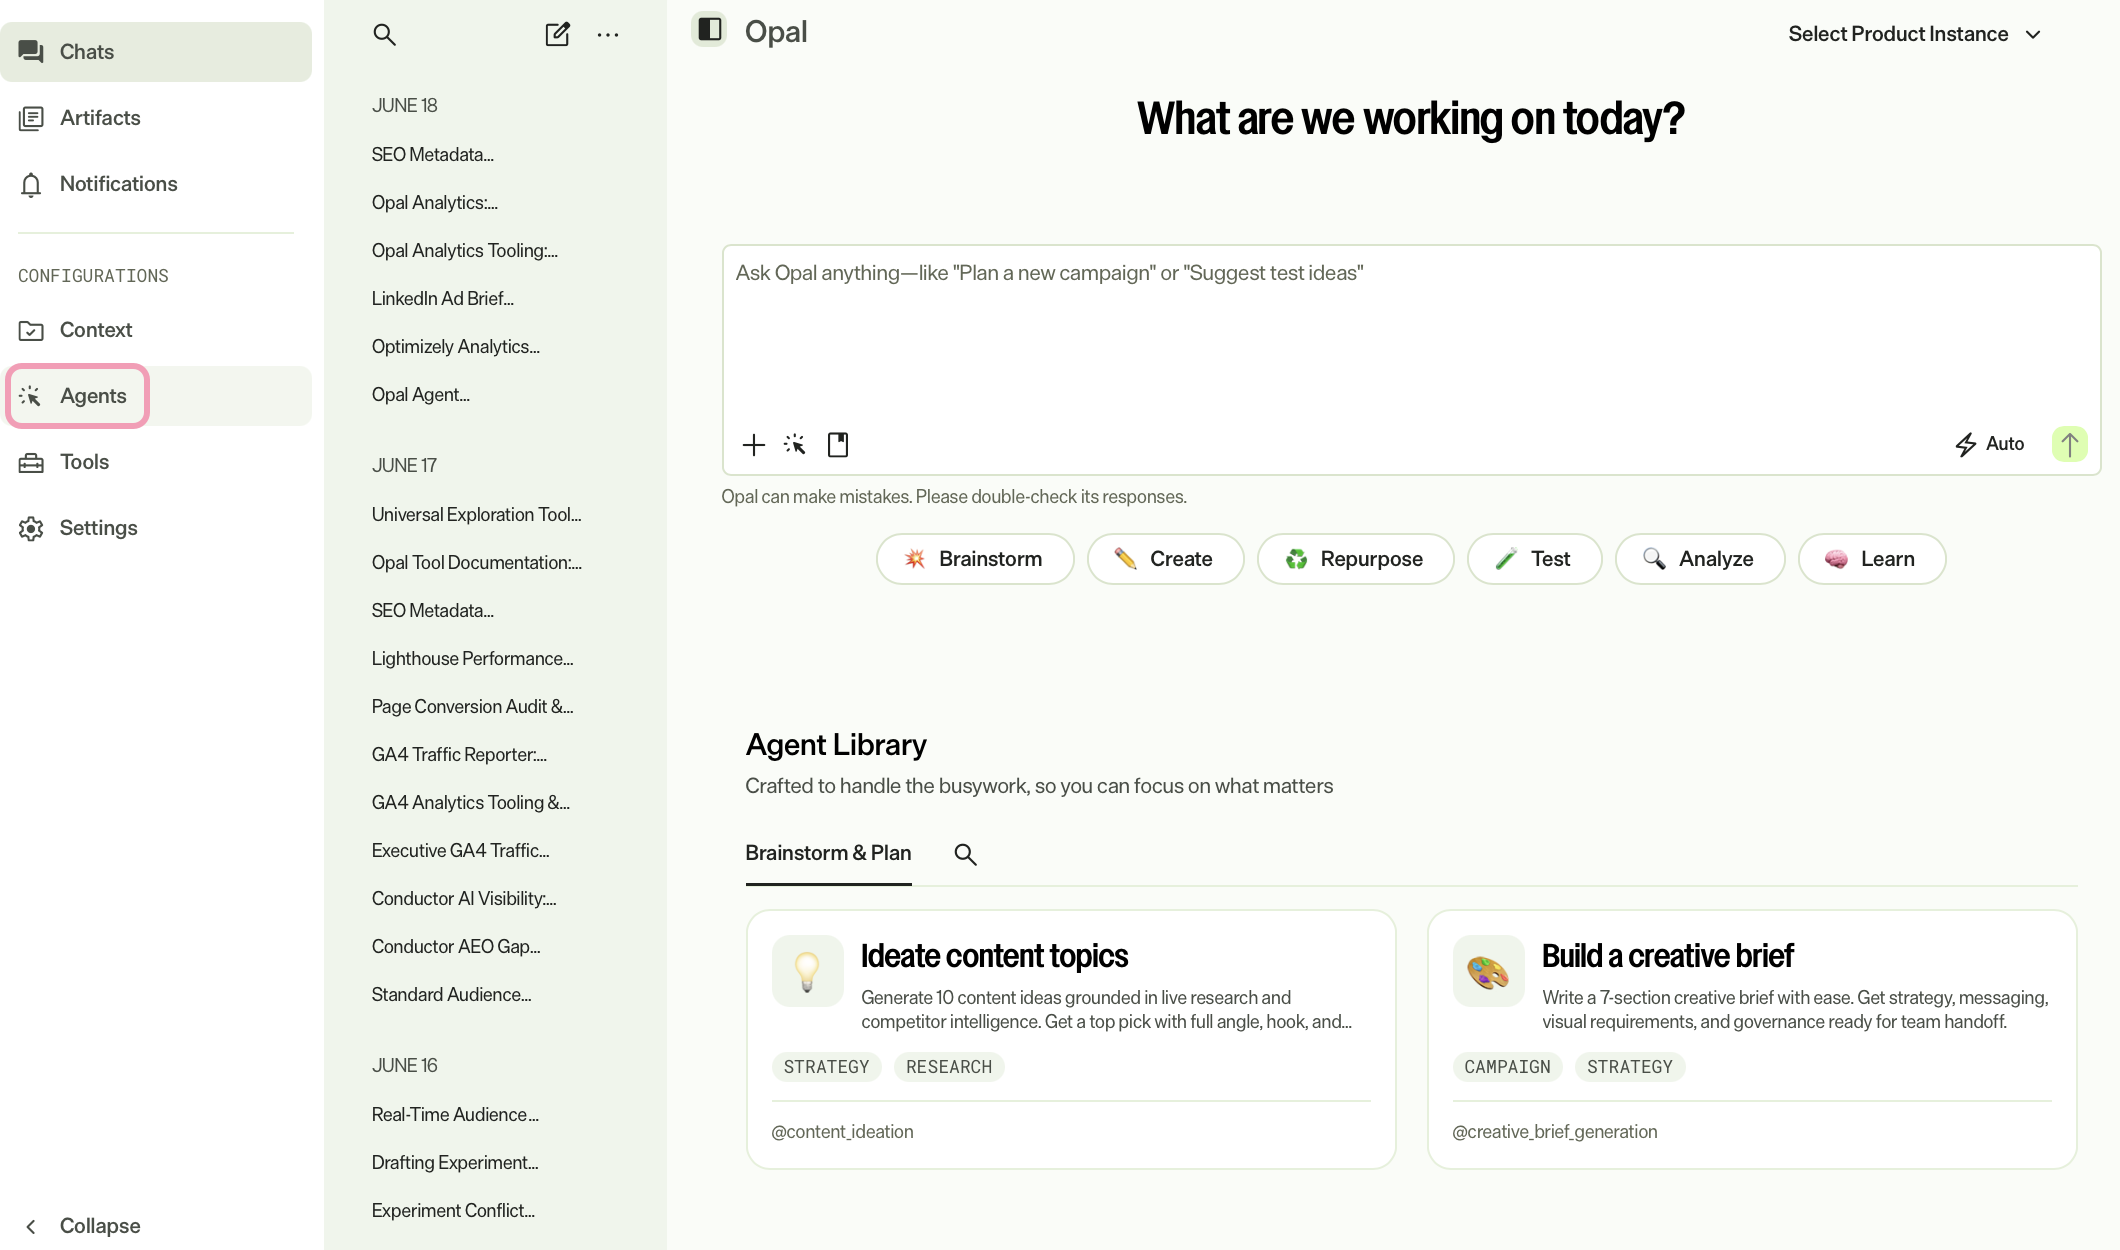Open the Tools configuration page
2120x1250 pixels.
(x=156, y=462)
